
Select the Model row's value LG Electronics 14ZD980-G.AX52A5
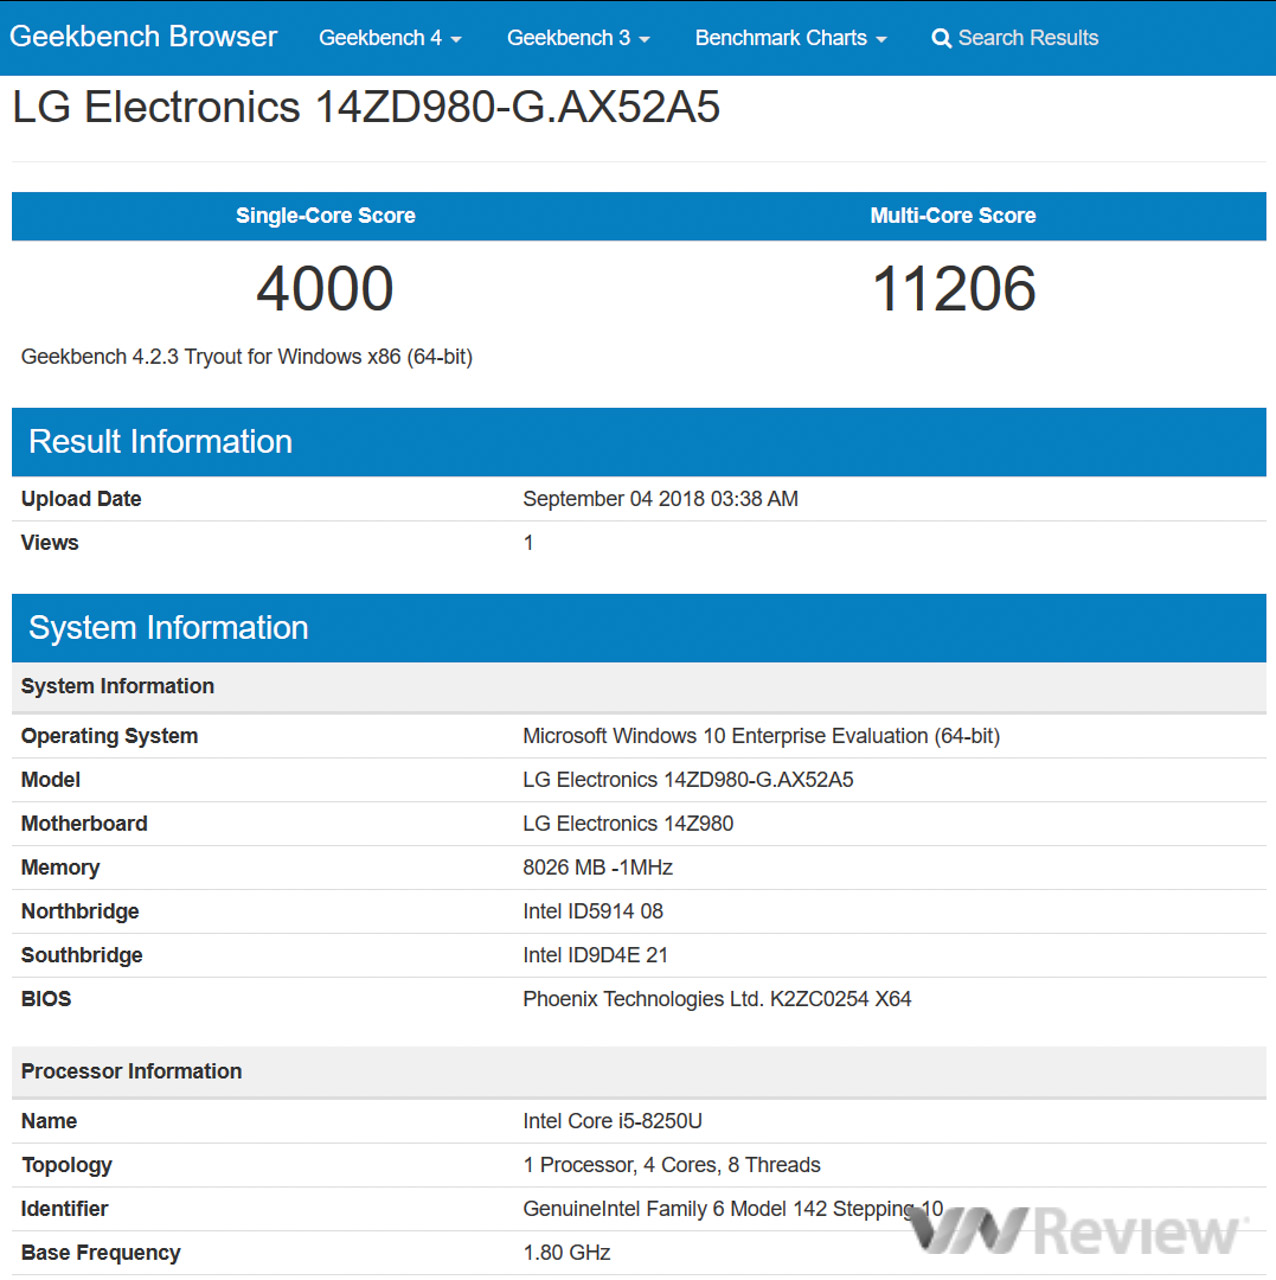[x=688, y=780]
